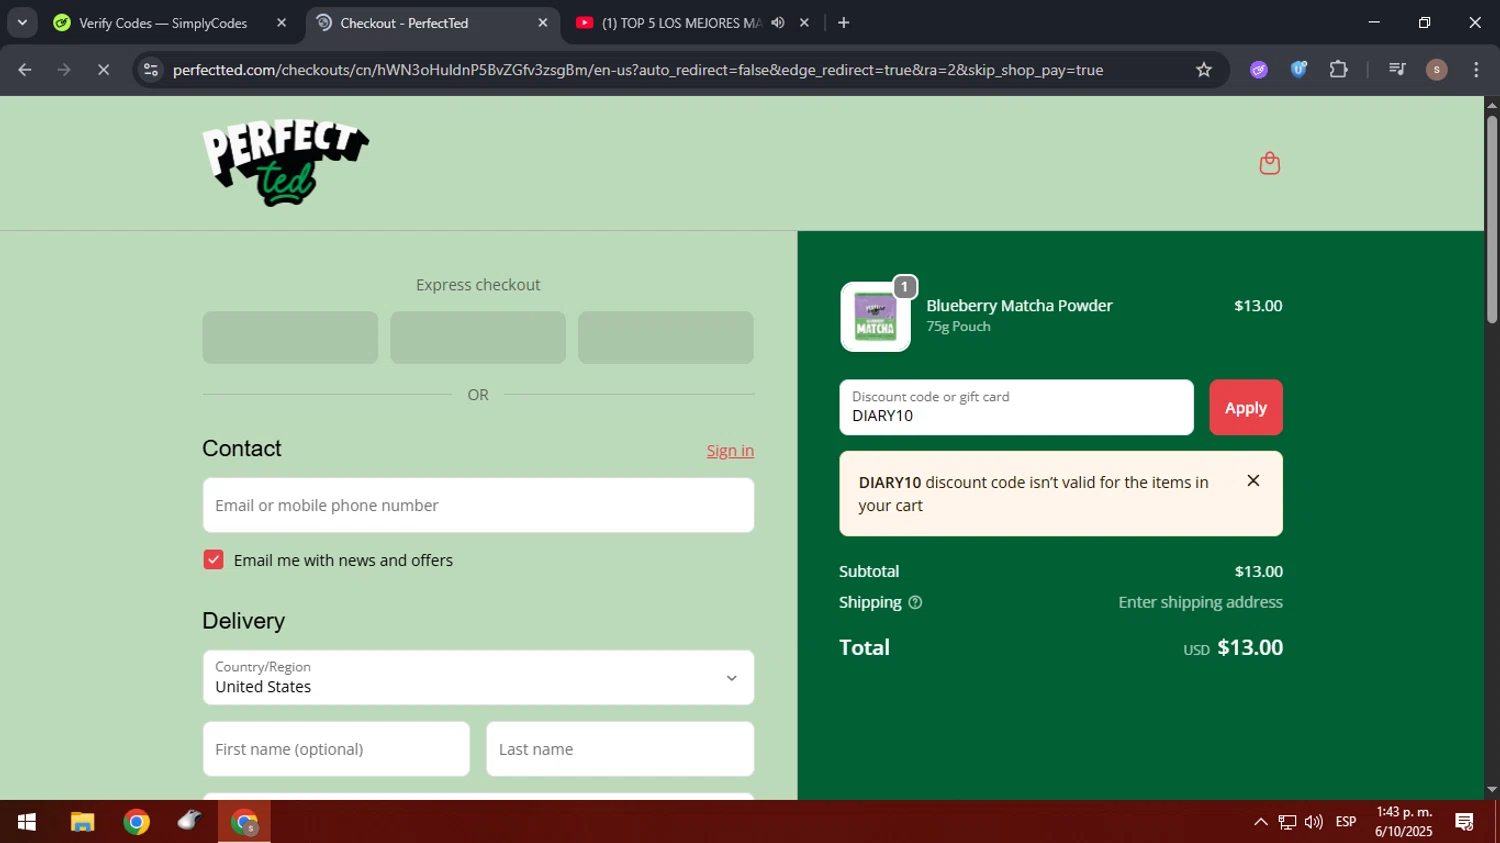
Task: Show hidden system tray icons
Action: 1261,822
